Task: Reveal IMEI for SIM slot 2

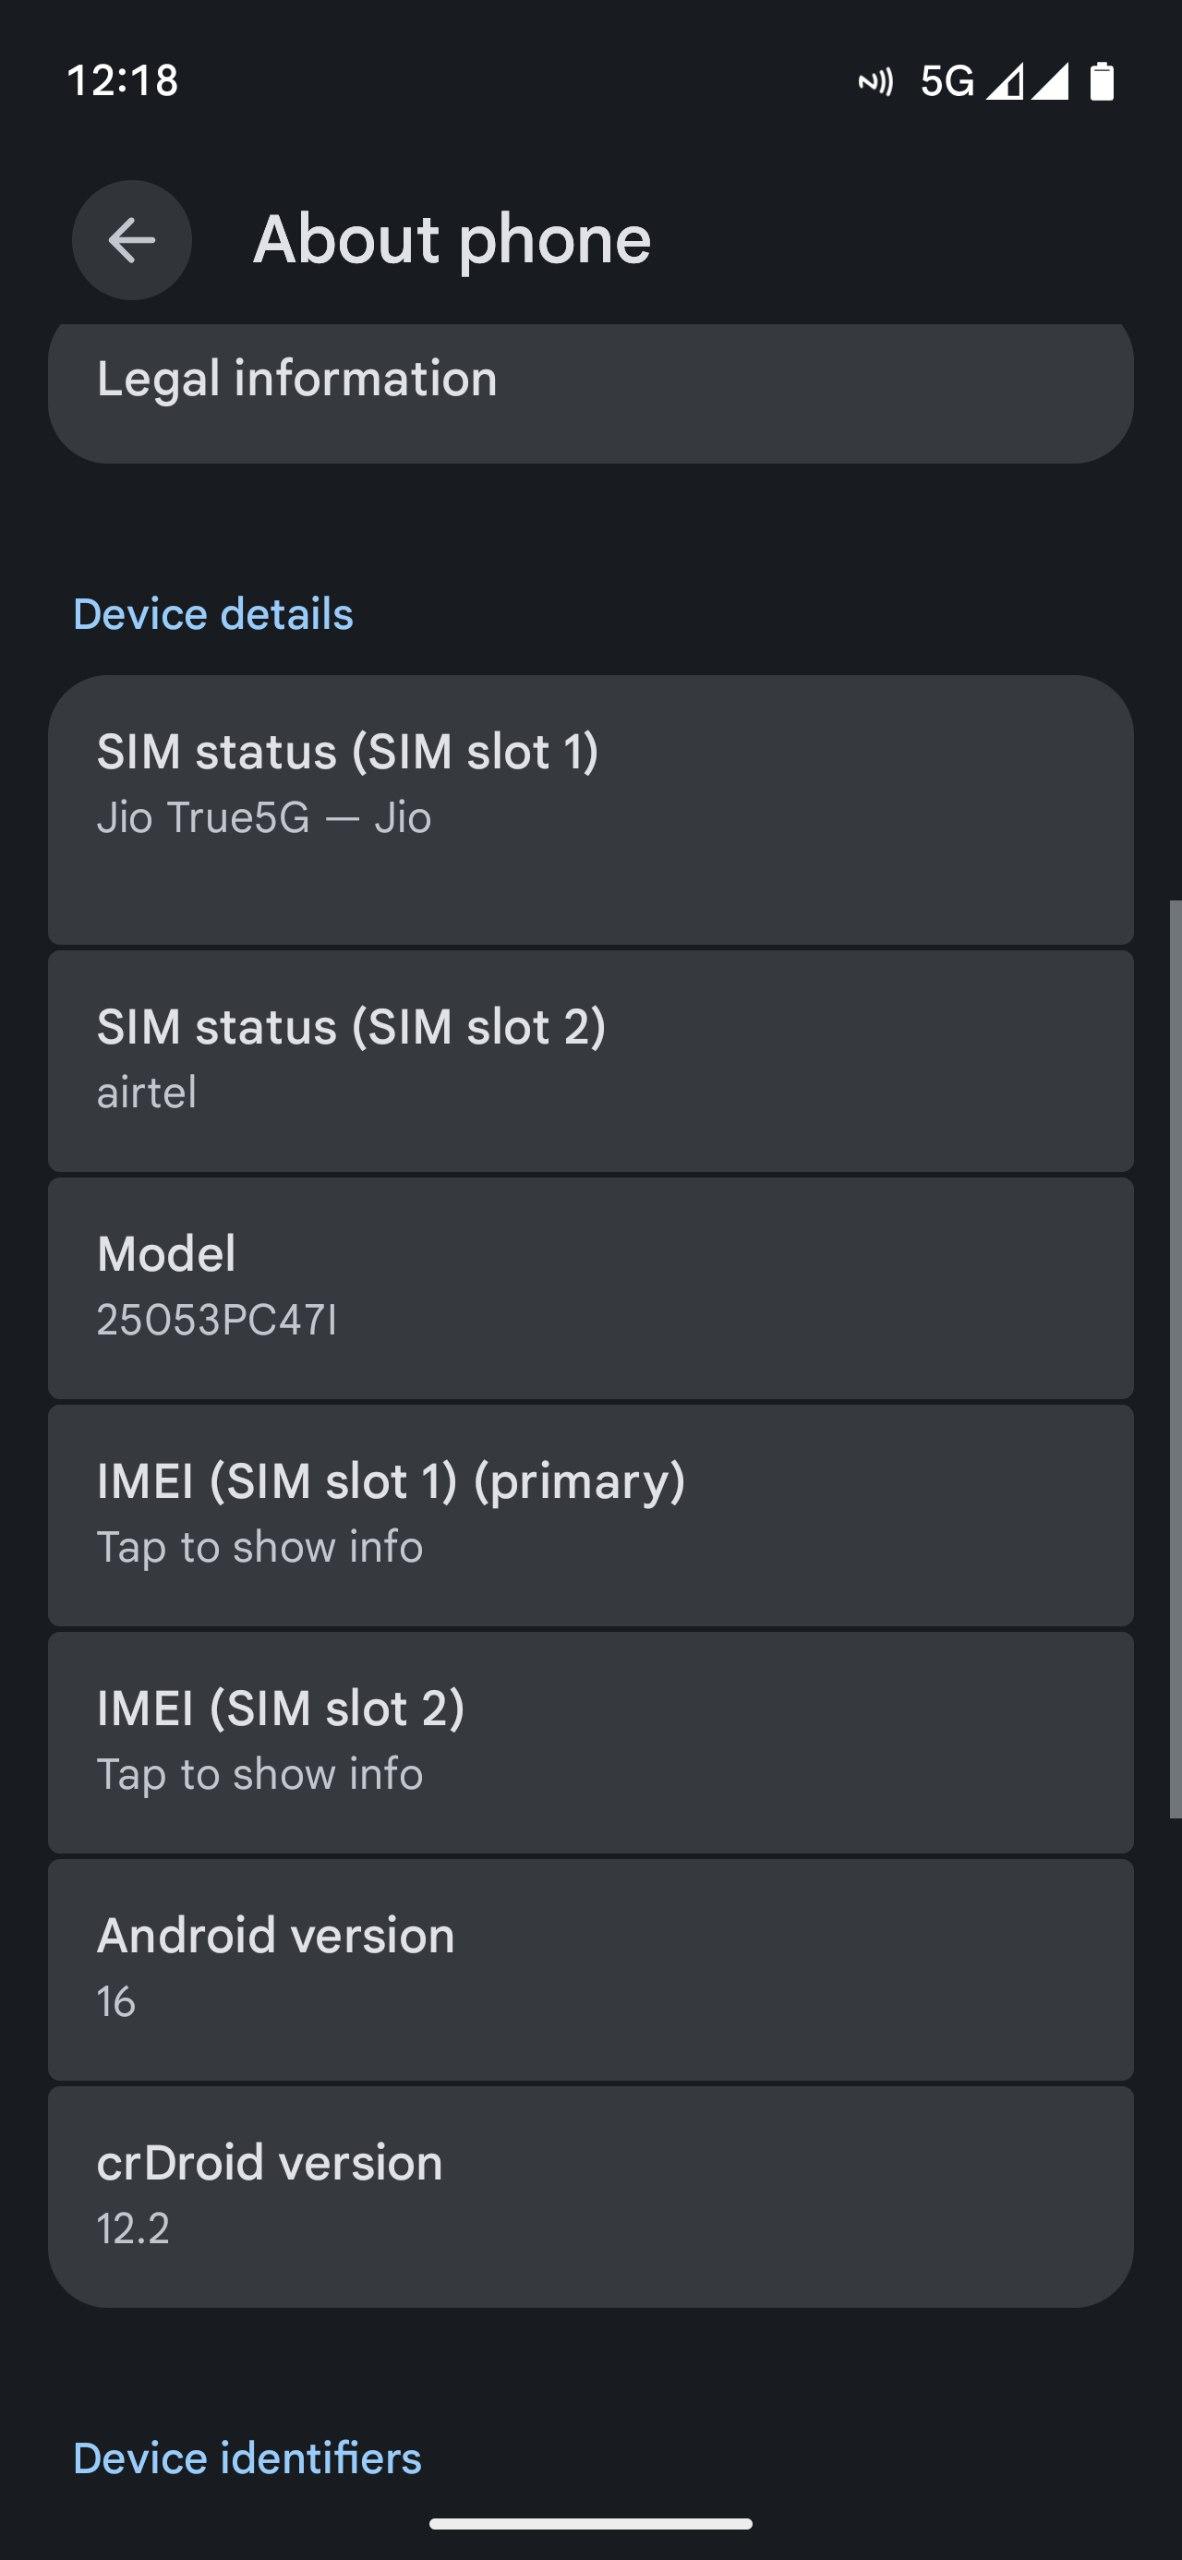Action: click(x=590, y=1742)
